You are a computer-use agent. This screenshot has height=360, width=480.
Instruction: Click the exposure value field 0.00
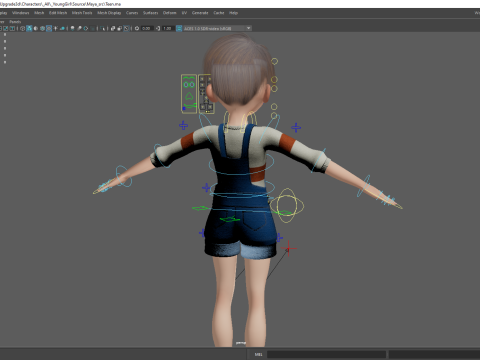coord(147,28)
